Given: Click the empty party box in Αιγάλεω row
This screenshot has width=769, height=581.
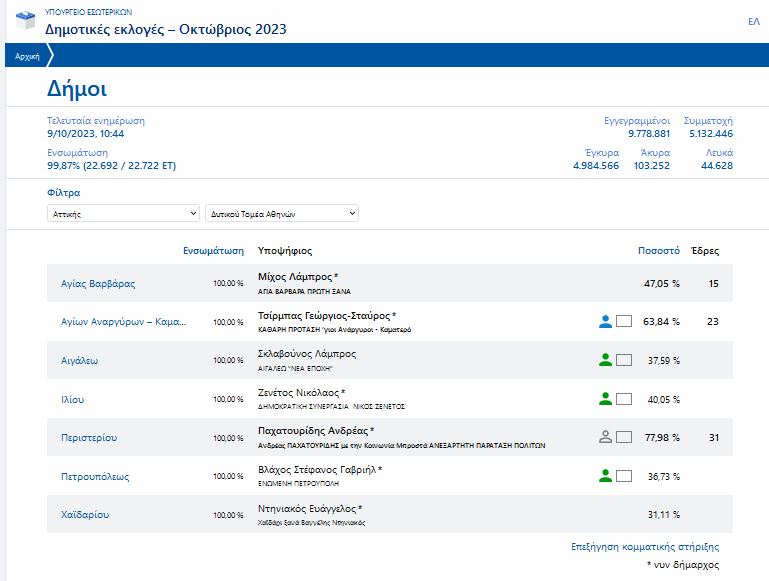Looking at the screenshot, I should (624, 360).
